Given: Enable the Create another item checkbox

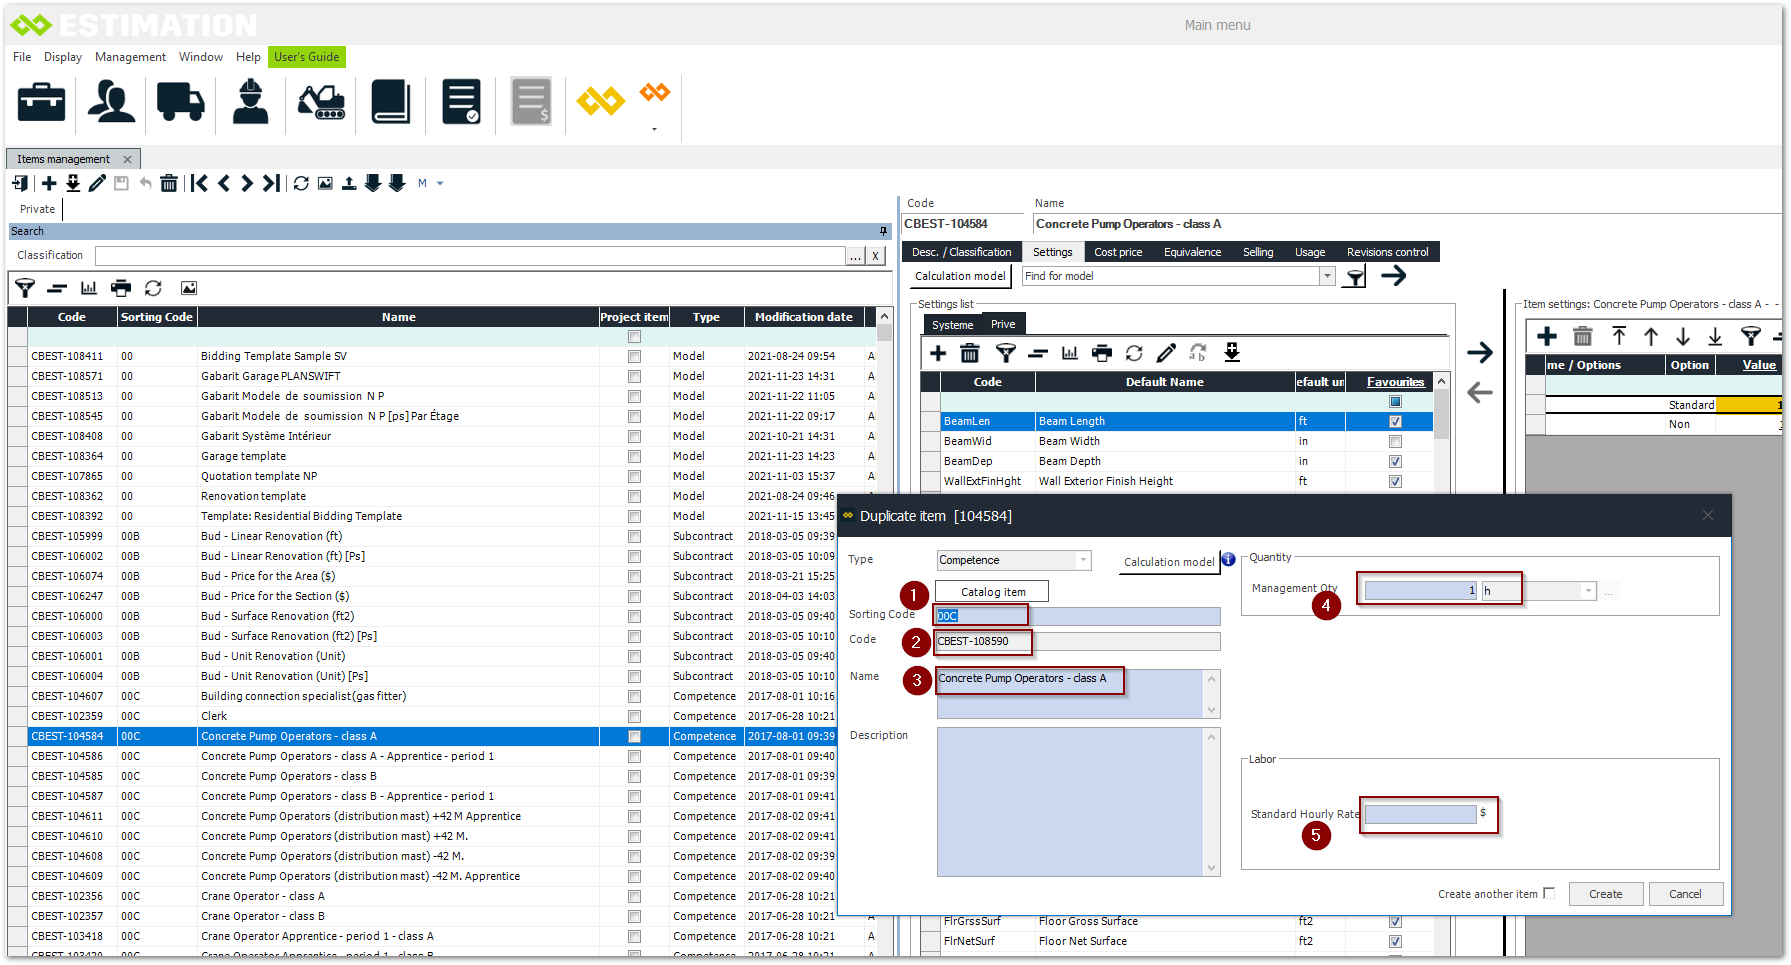Looking at the screenshot, I should pos(1549,893).
